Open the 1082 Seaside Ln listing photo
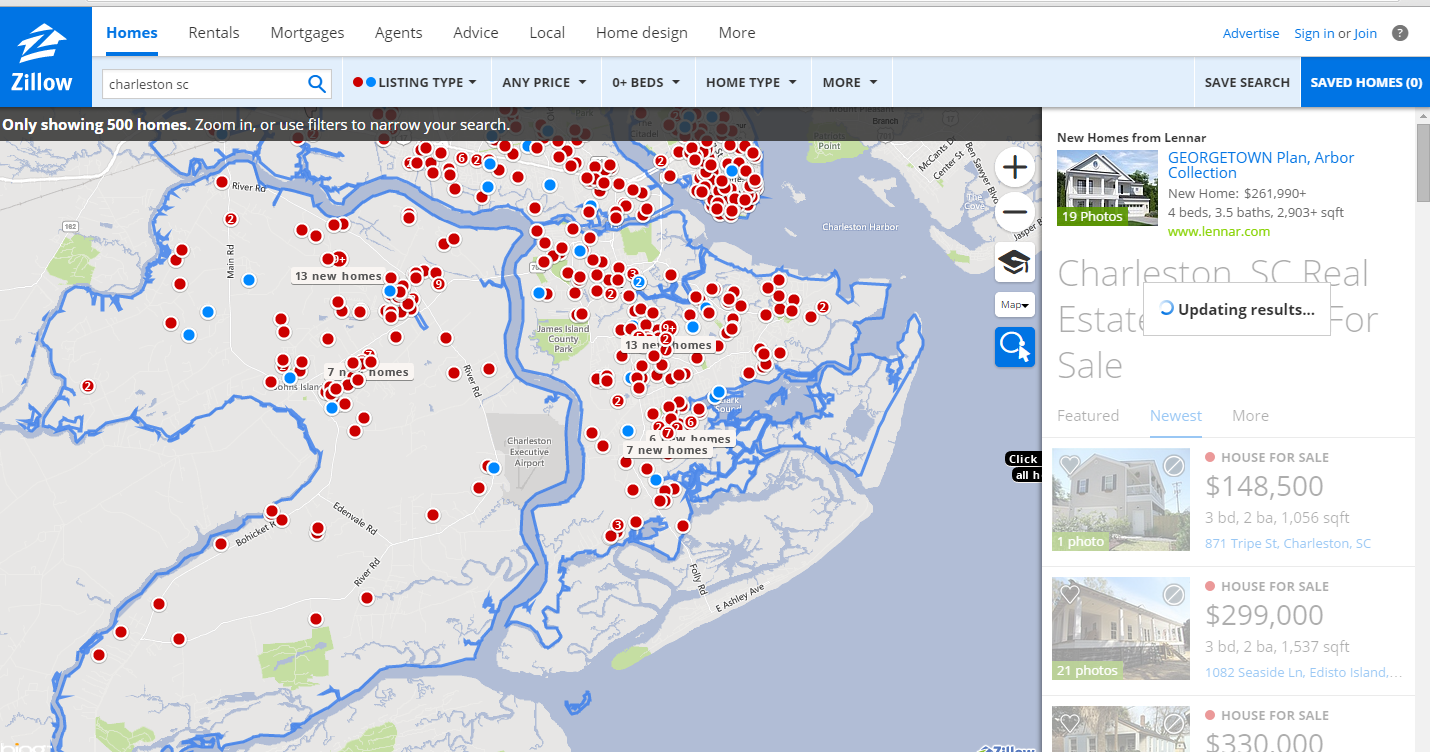 click(x=1121, y=629)
